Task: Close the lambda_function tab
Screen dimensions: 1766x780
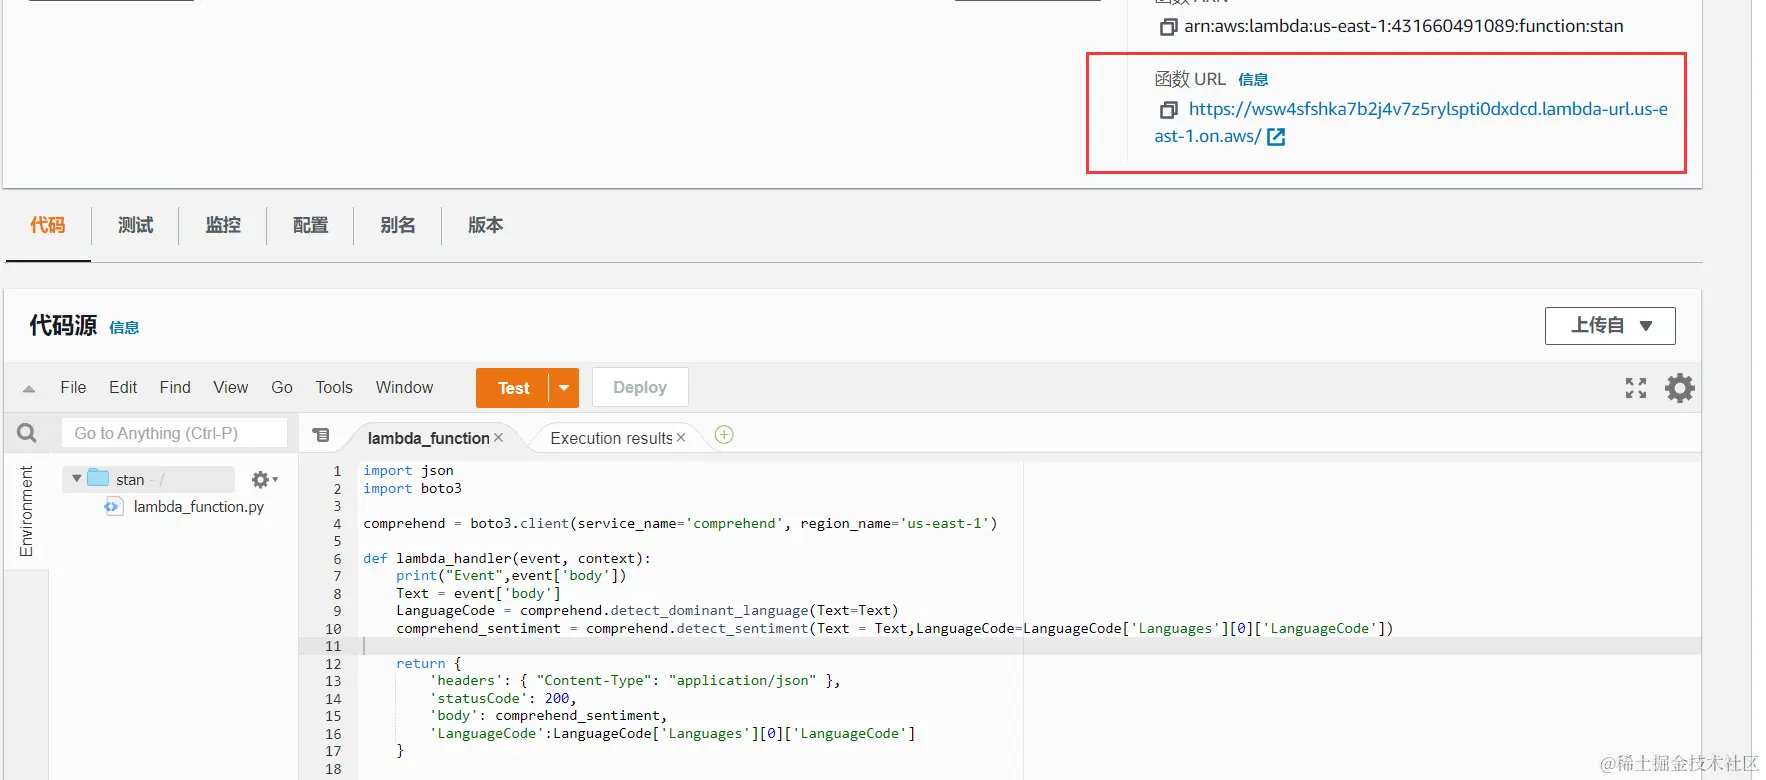Action: click(x=498, y=438)
